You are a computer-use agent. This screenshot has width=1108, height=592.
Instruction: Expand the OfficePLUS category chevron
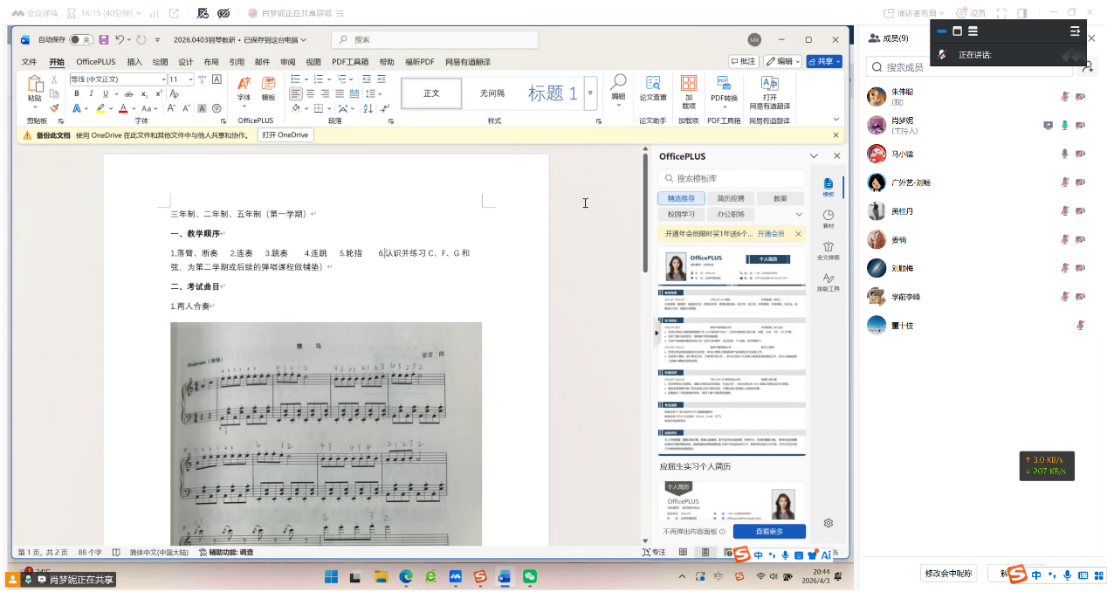click(x=798, y=215)
